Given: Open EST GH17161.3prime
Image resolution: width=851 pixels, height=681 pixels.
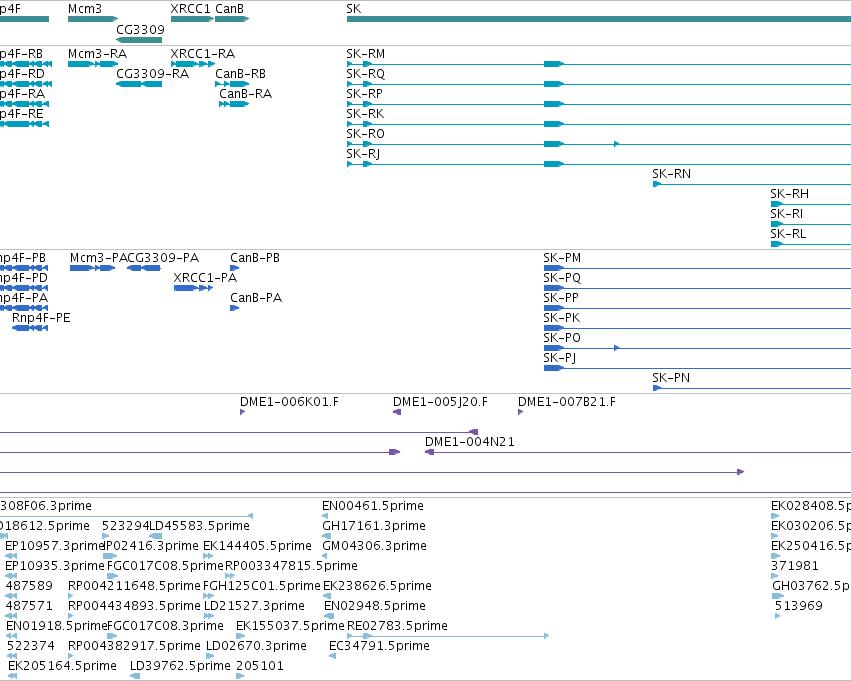Looking at the screenshot, I should click(x=374, y=526).
